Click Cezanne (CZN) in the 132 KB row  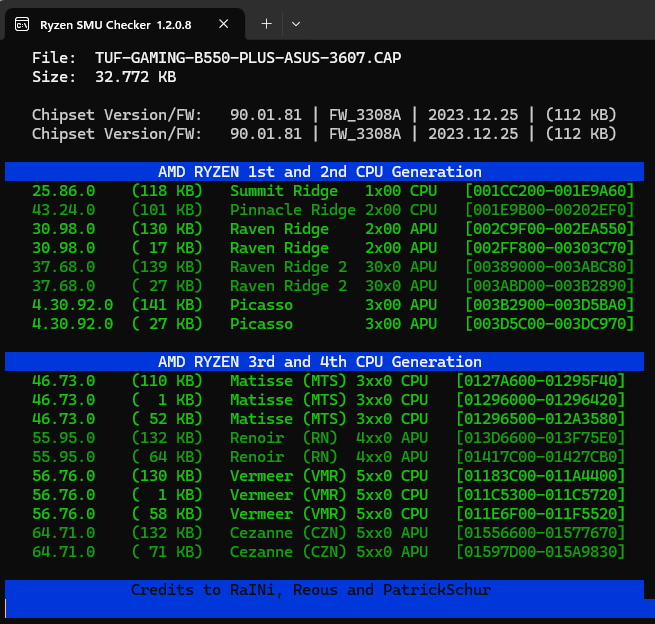click(288, 533)
